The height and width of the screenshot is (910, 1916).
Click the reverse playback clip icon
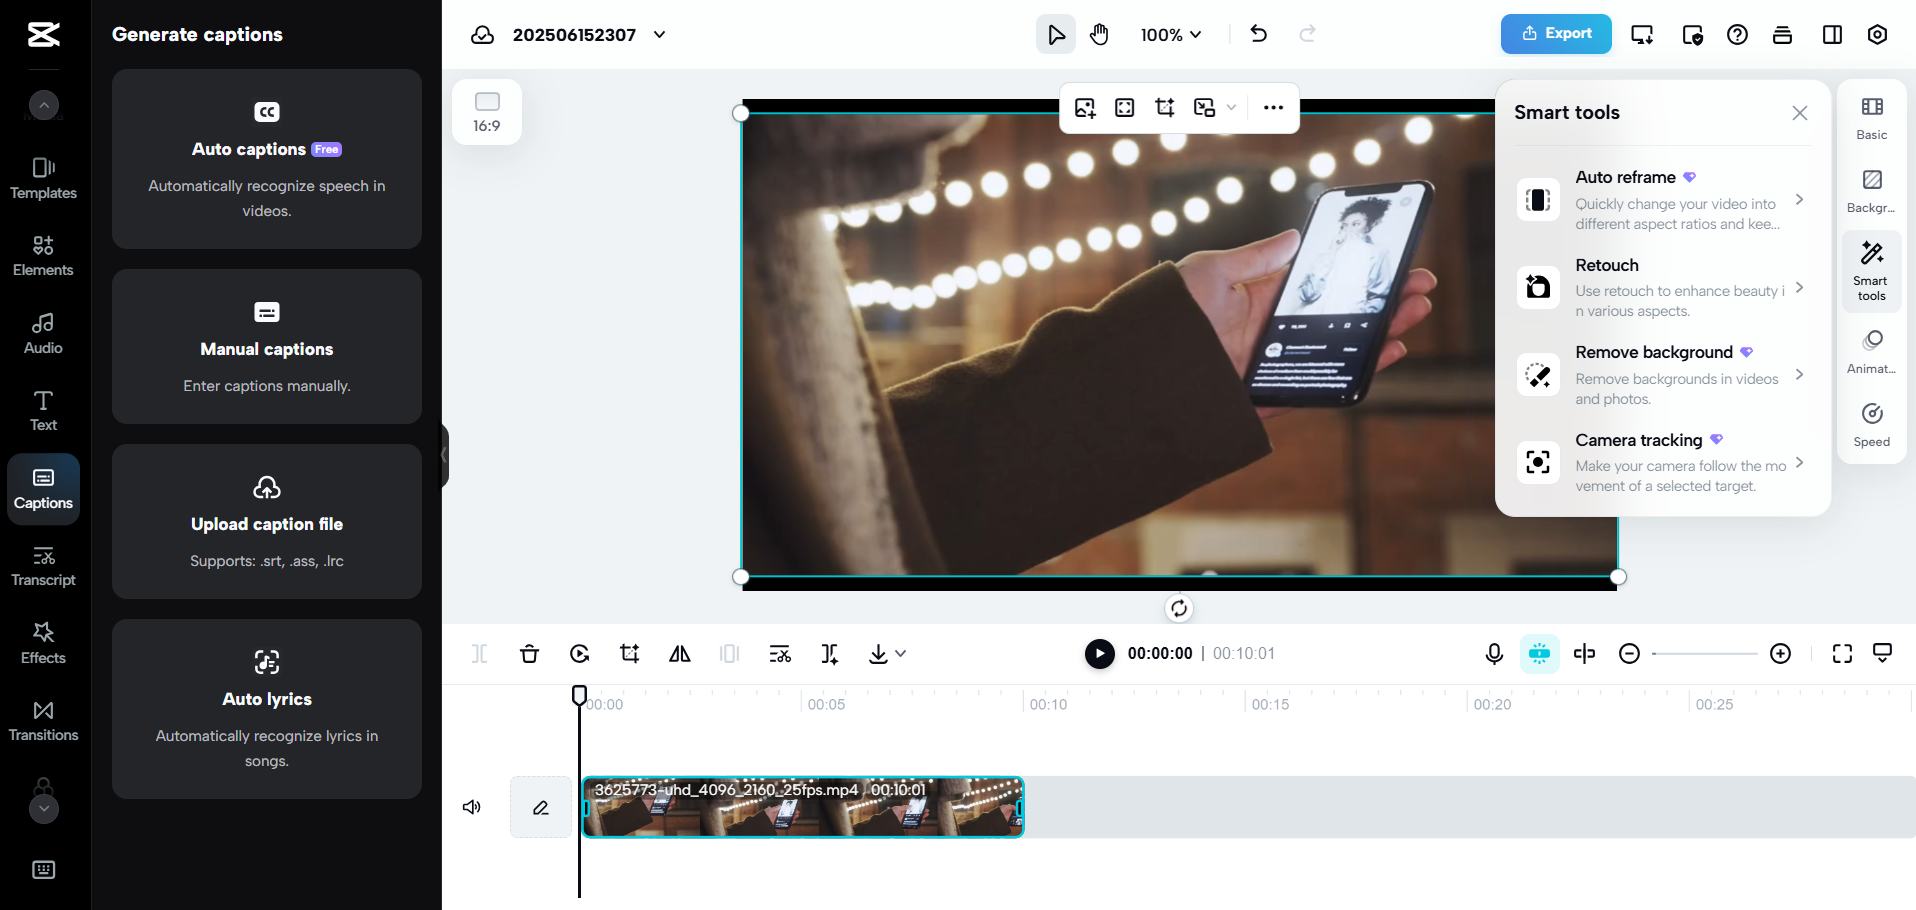580,654
